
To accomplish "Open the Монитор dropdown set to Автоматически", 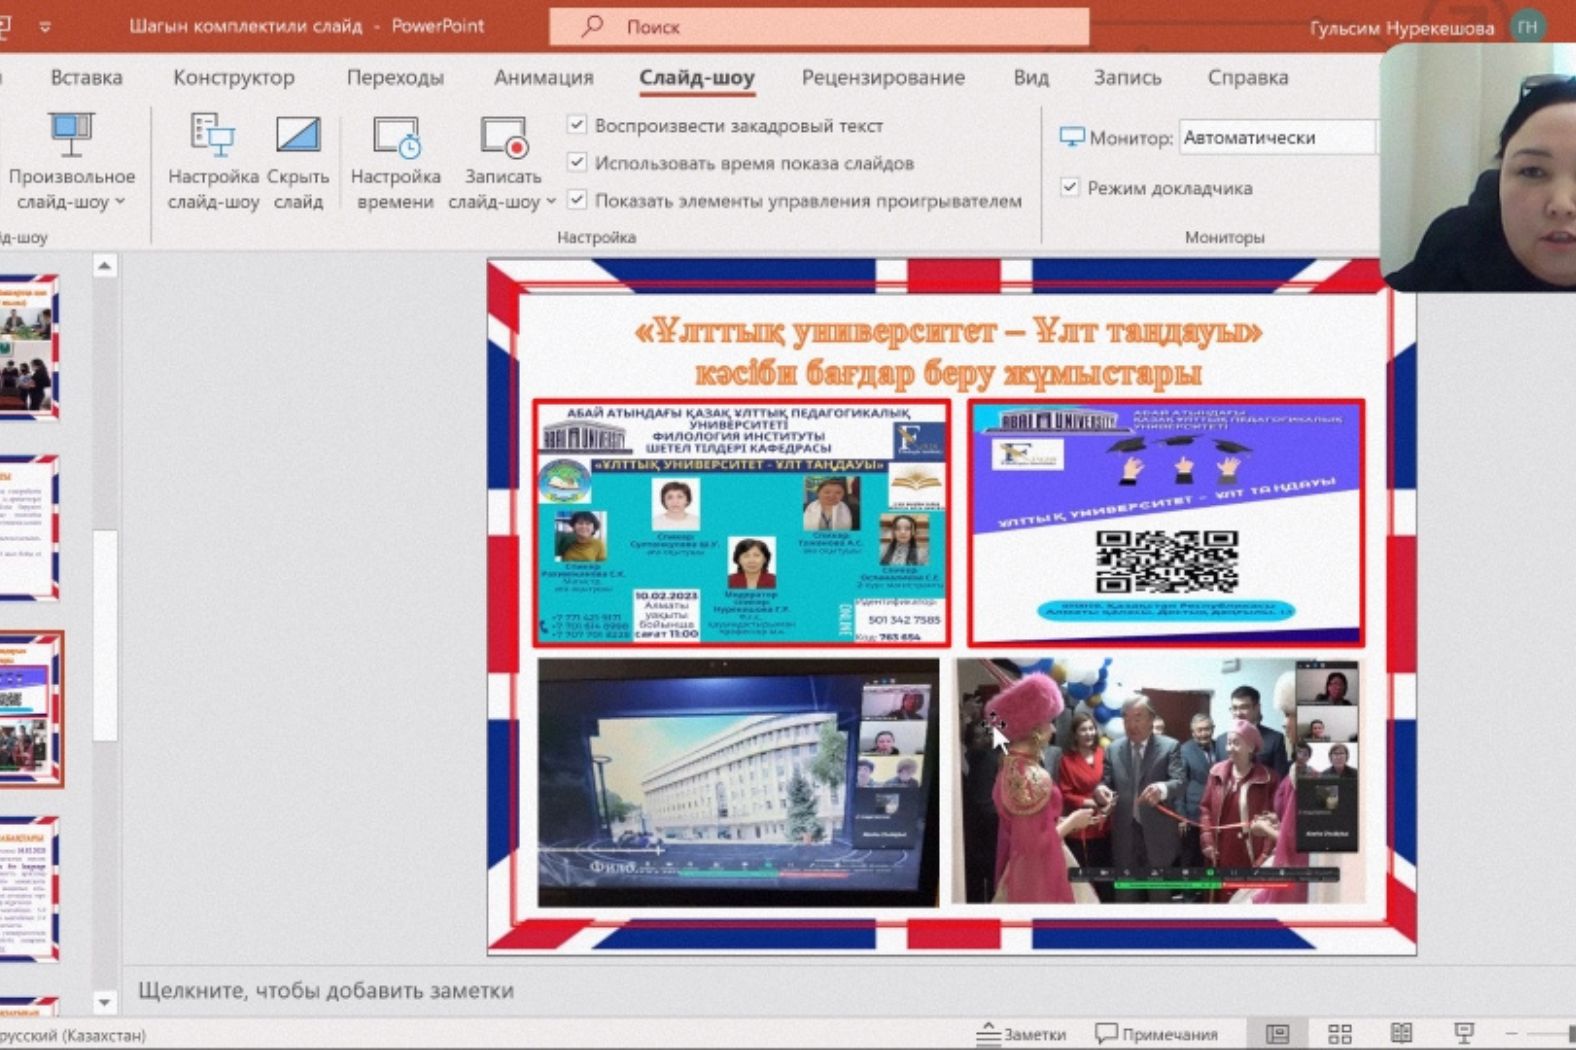I will (x=1277, y=138).
